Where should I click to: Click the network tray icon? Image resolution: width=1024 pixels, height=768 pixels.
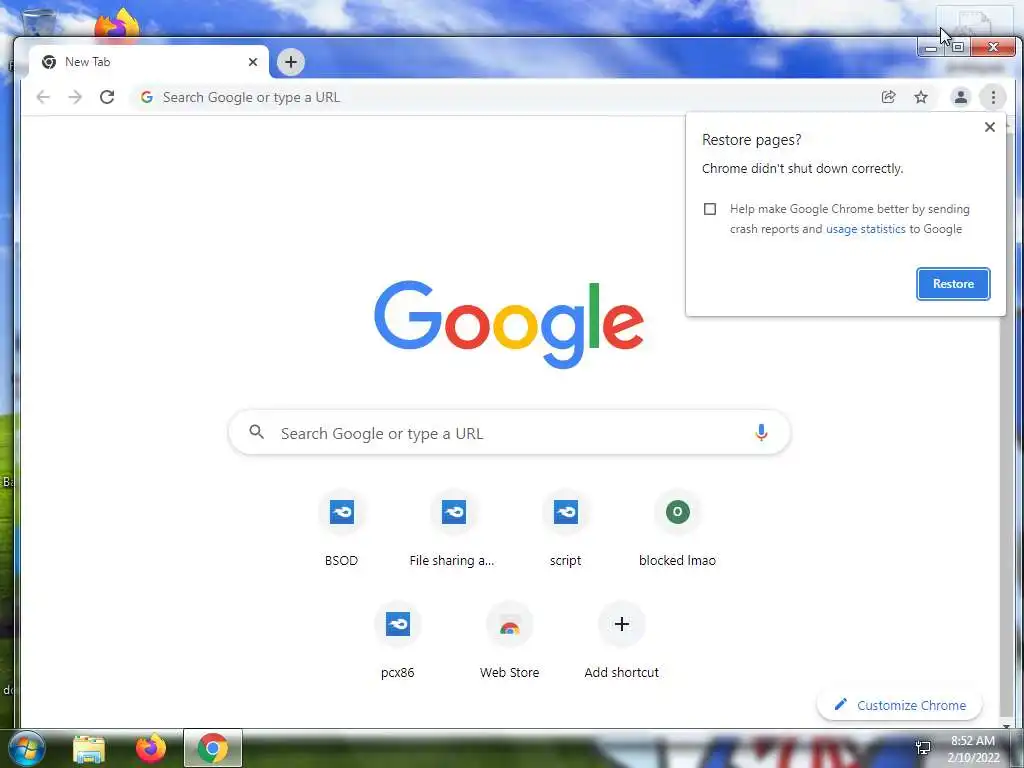[923, 748]
